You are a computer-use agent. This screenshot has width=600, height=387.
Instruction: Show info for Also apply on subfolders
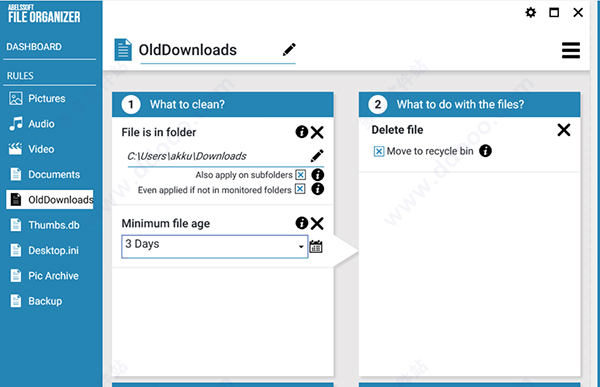point(318,175)
